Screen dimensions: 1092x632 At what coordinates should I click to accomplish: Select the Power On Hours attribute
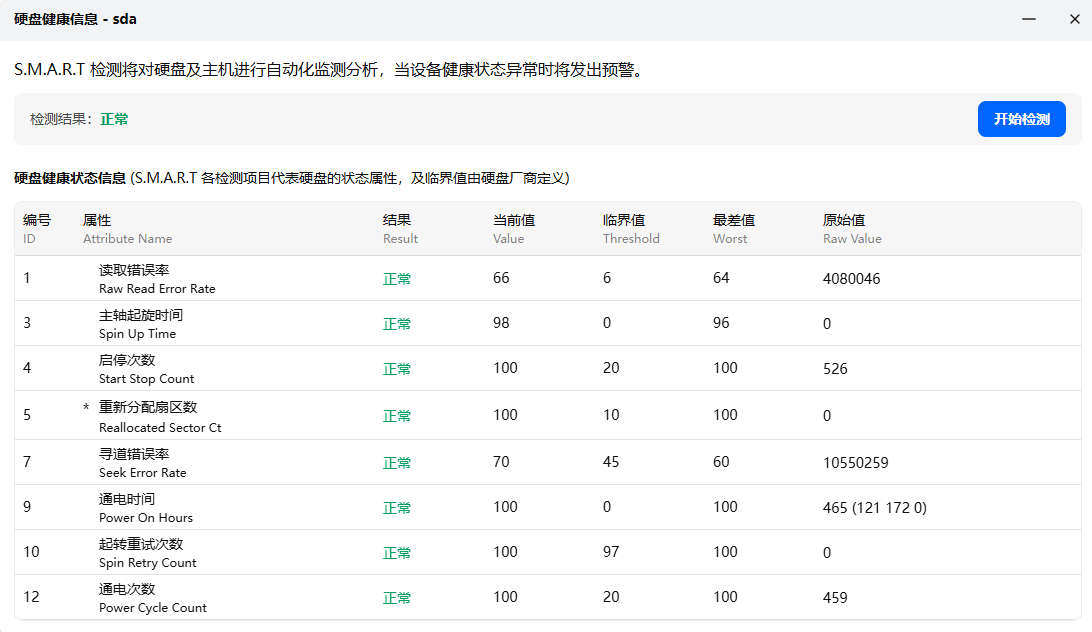(145, 508)
